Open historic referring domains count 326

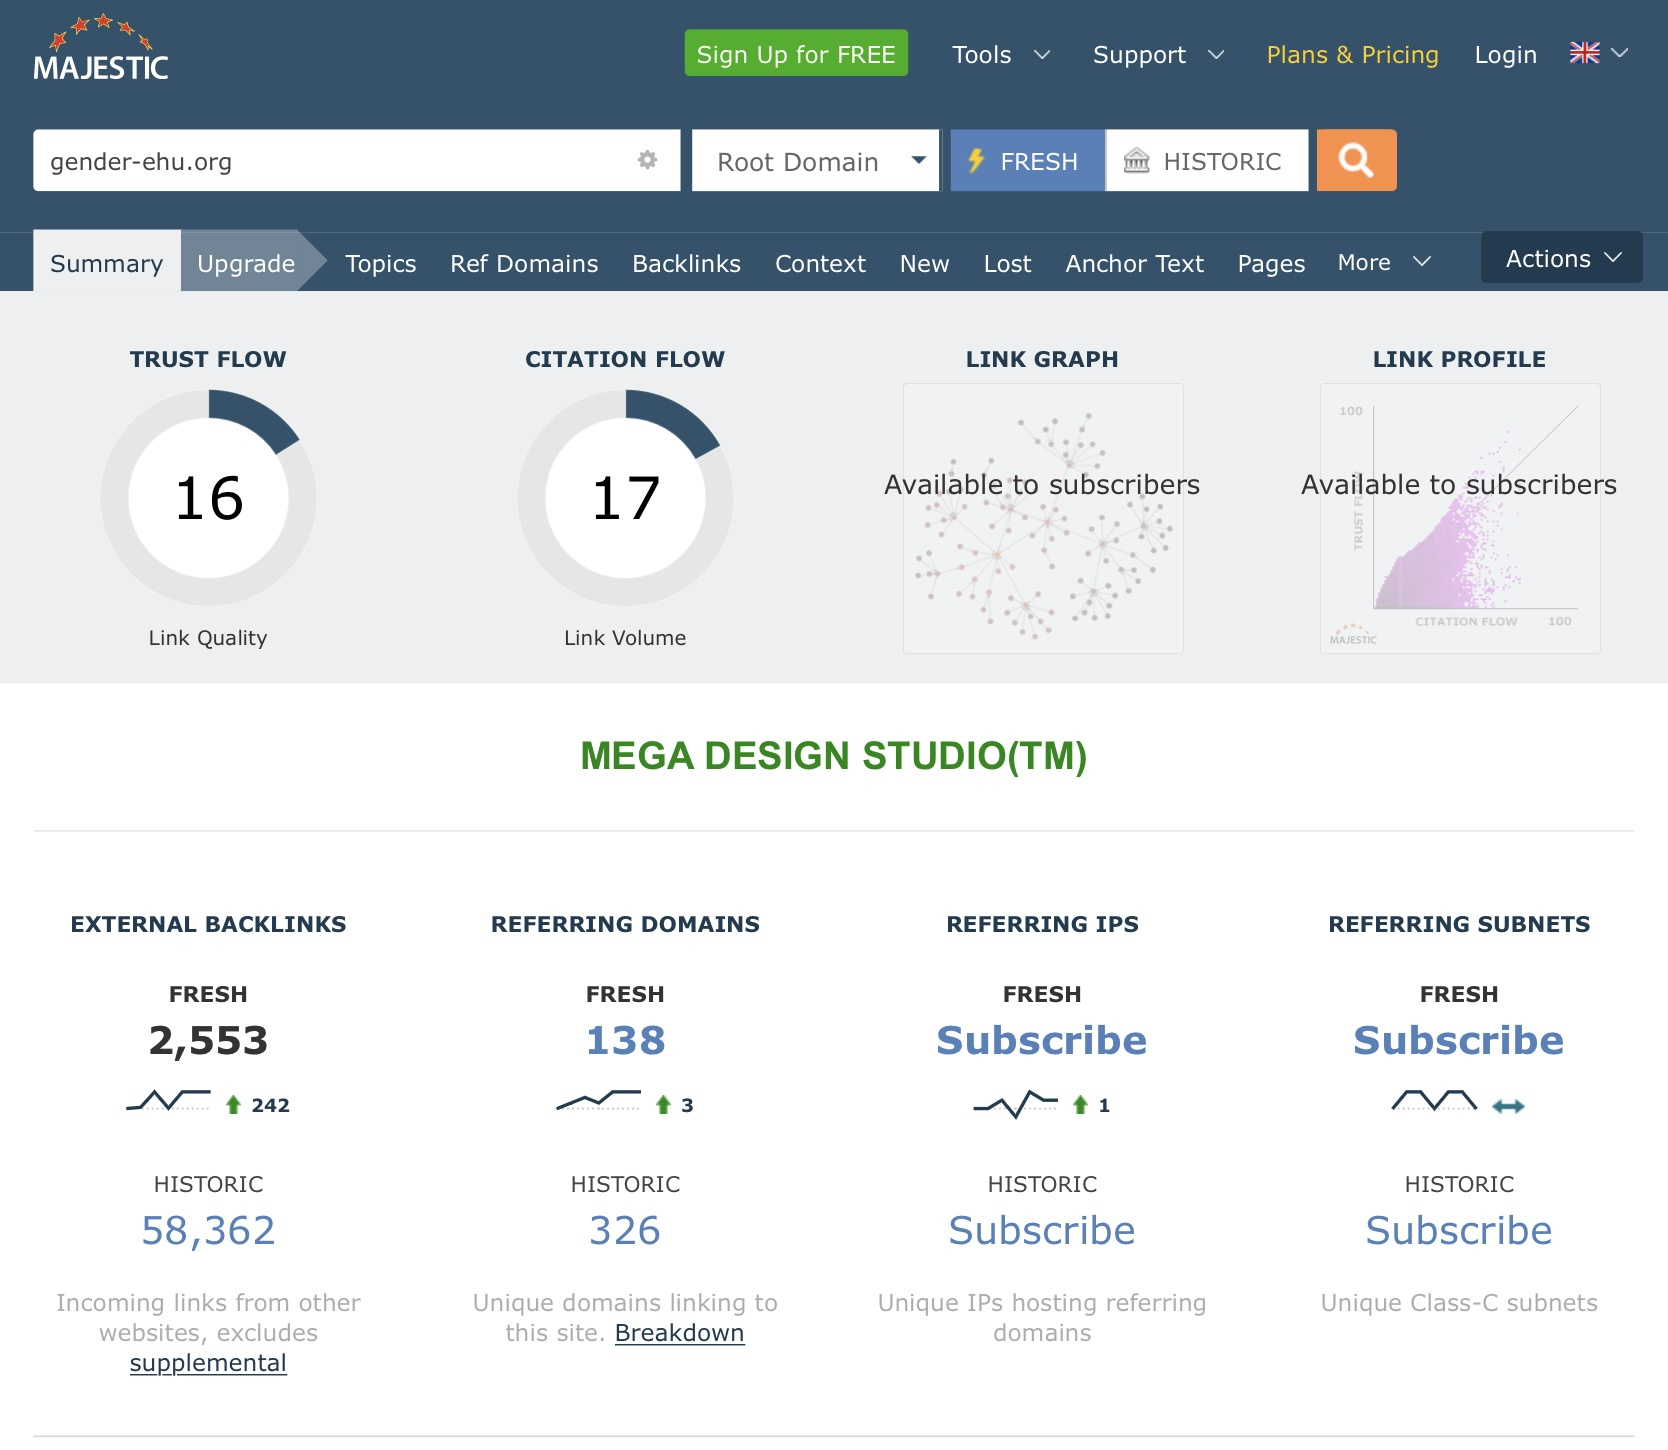tap(625, 1230)
